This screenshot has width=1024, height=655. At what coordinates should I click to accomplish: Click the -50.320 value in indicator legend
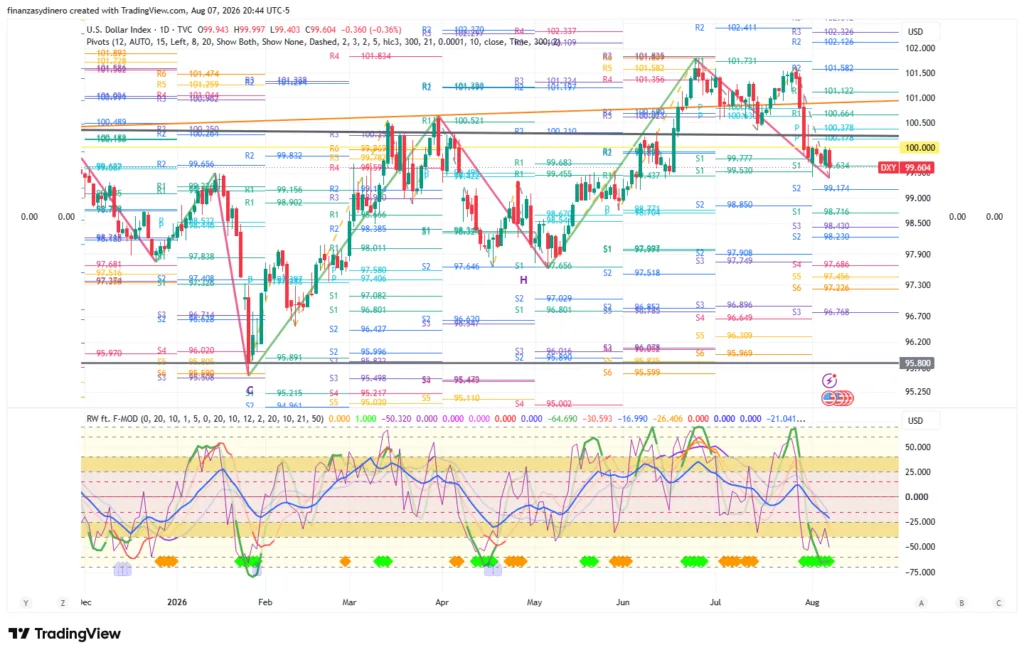point(395,419)
